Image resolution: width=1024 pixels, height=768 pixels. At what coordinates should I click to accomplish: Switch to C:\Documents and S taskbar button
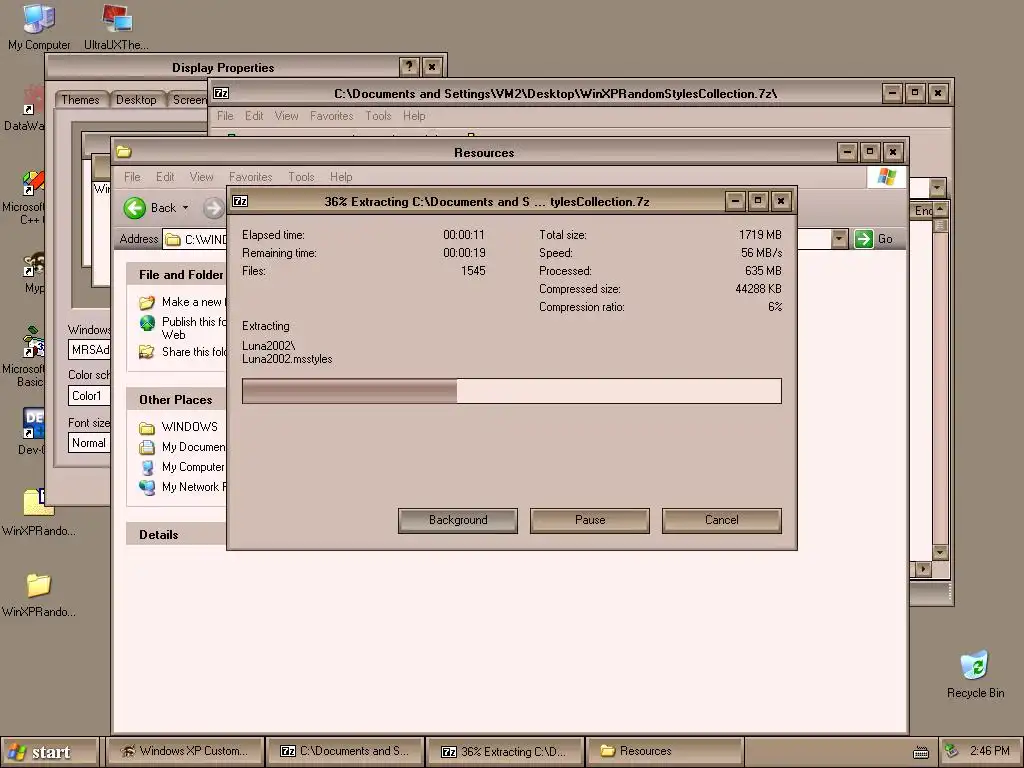coord(345,752)
